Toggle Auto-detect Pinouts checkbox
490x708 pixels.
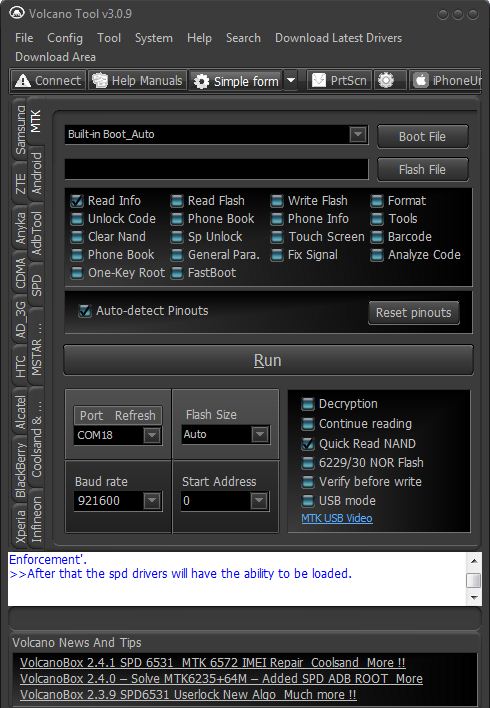(84, 311)
